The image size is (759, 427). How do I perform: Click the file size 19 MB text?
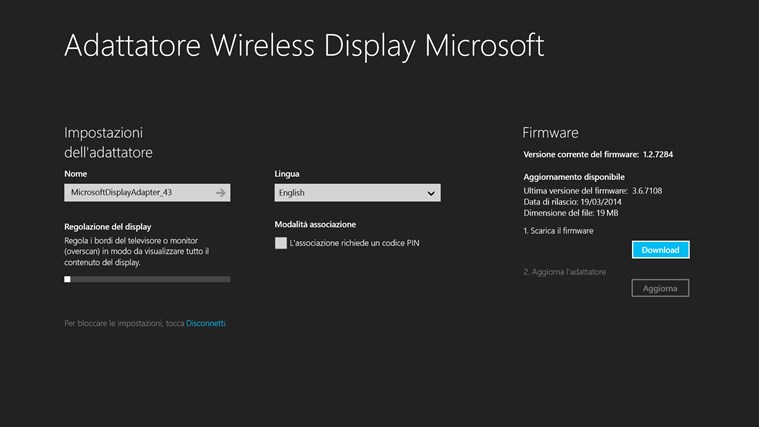(607, 213)
